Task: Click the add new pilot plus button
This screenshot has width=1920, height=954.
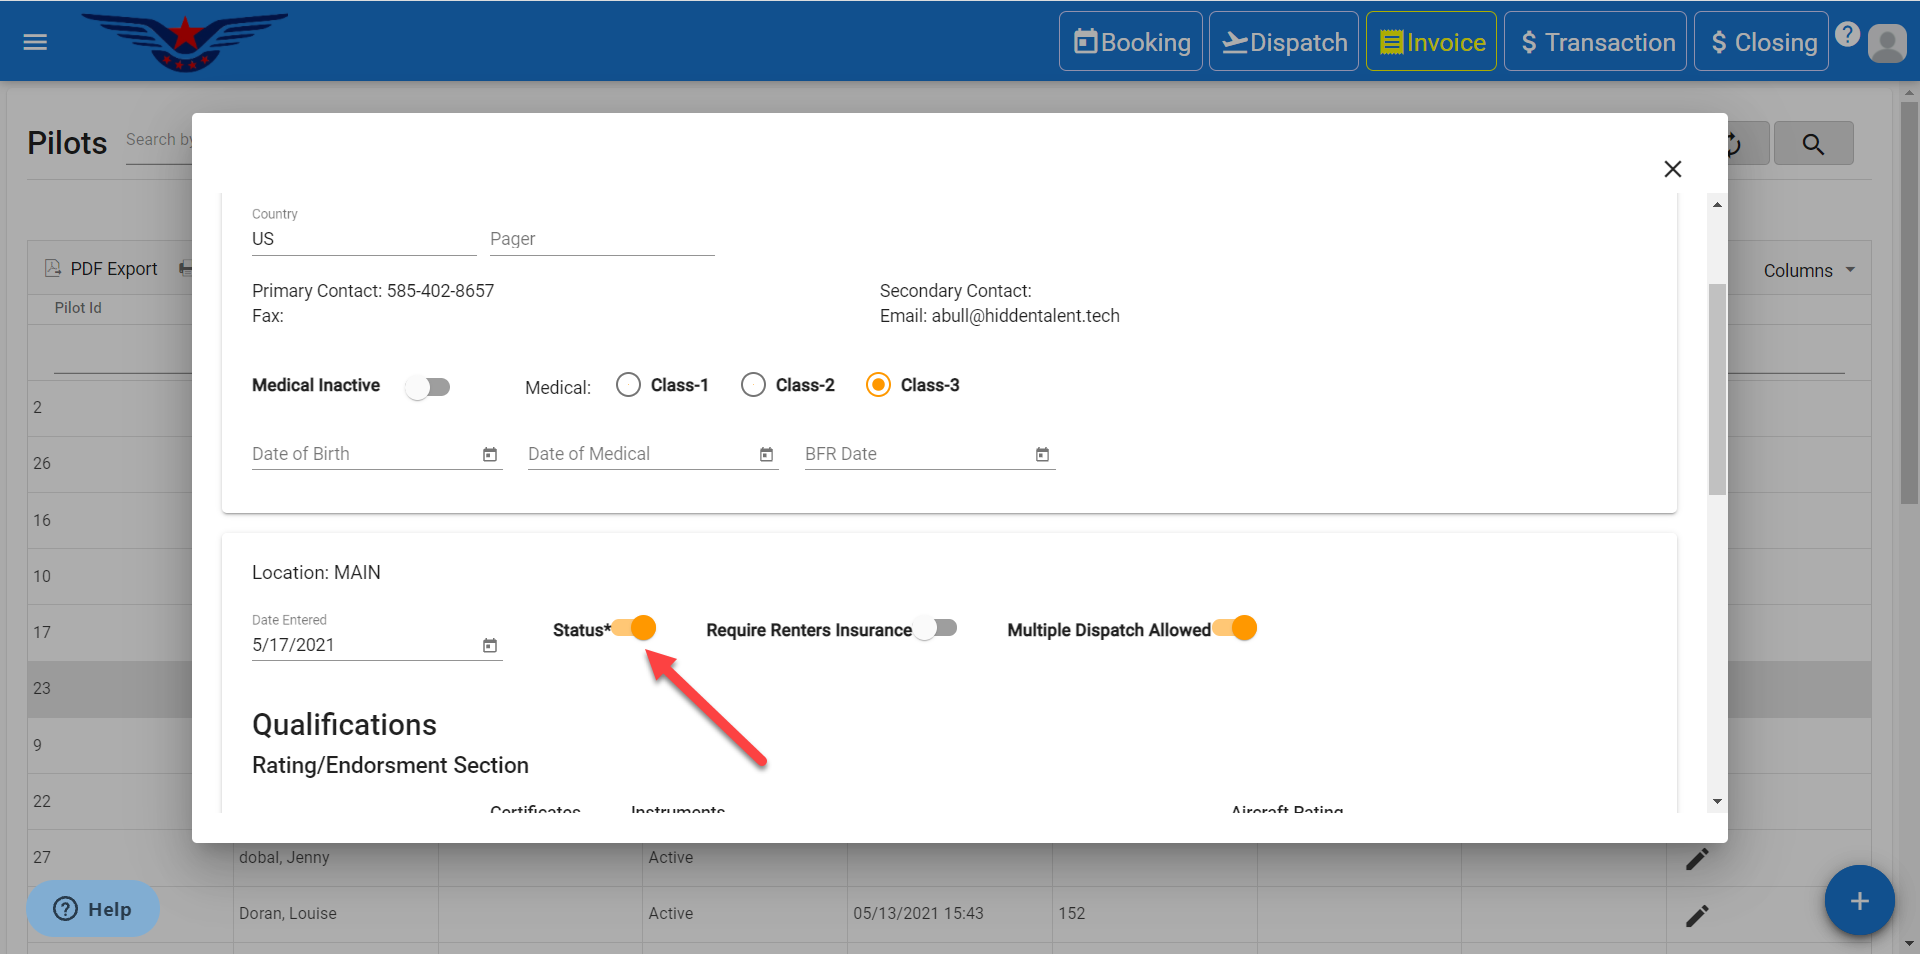Action: pos(1858,900)
